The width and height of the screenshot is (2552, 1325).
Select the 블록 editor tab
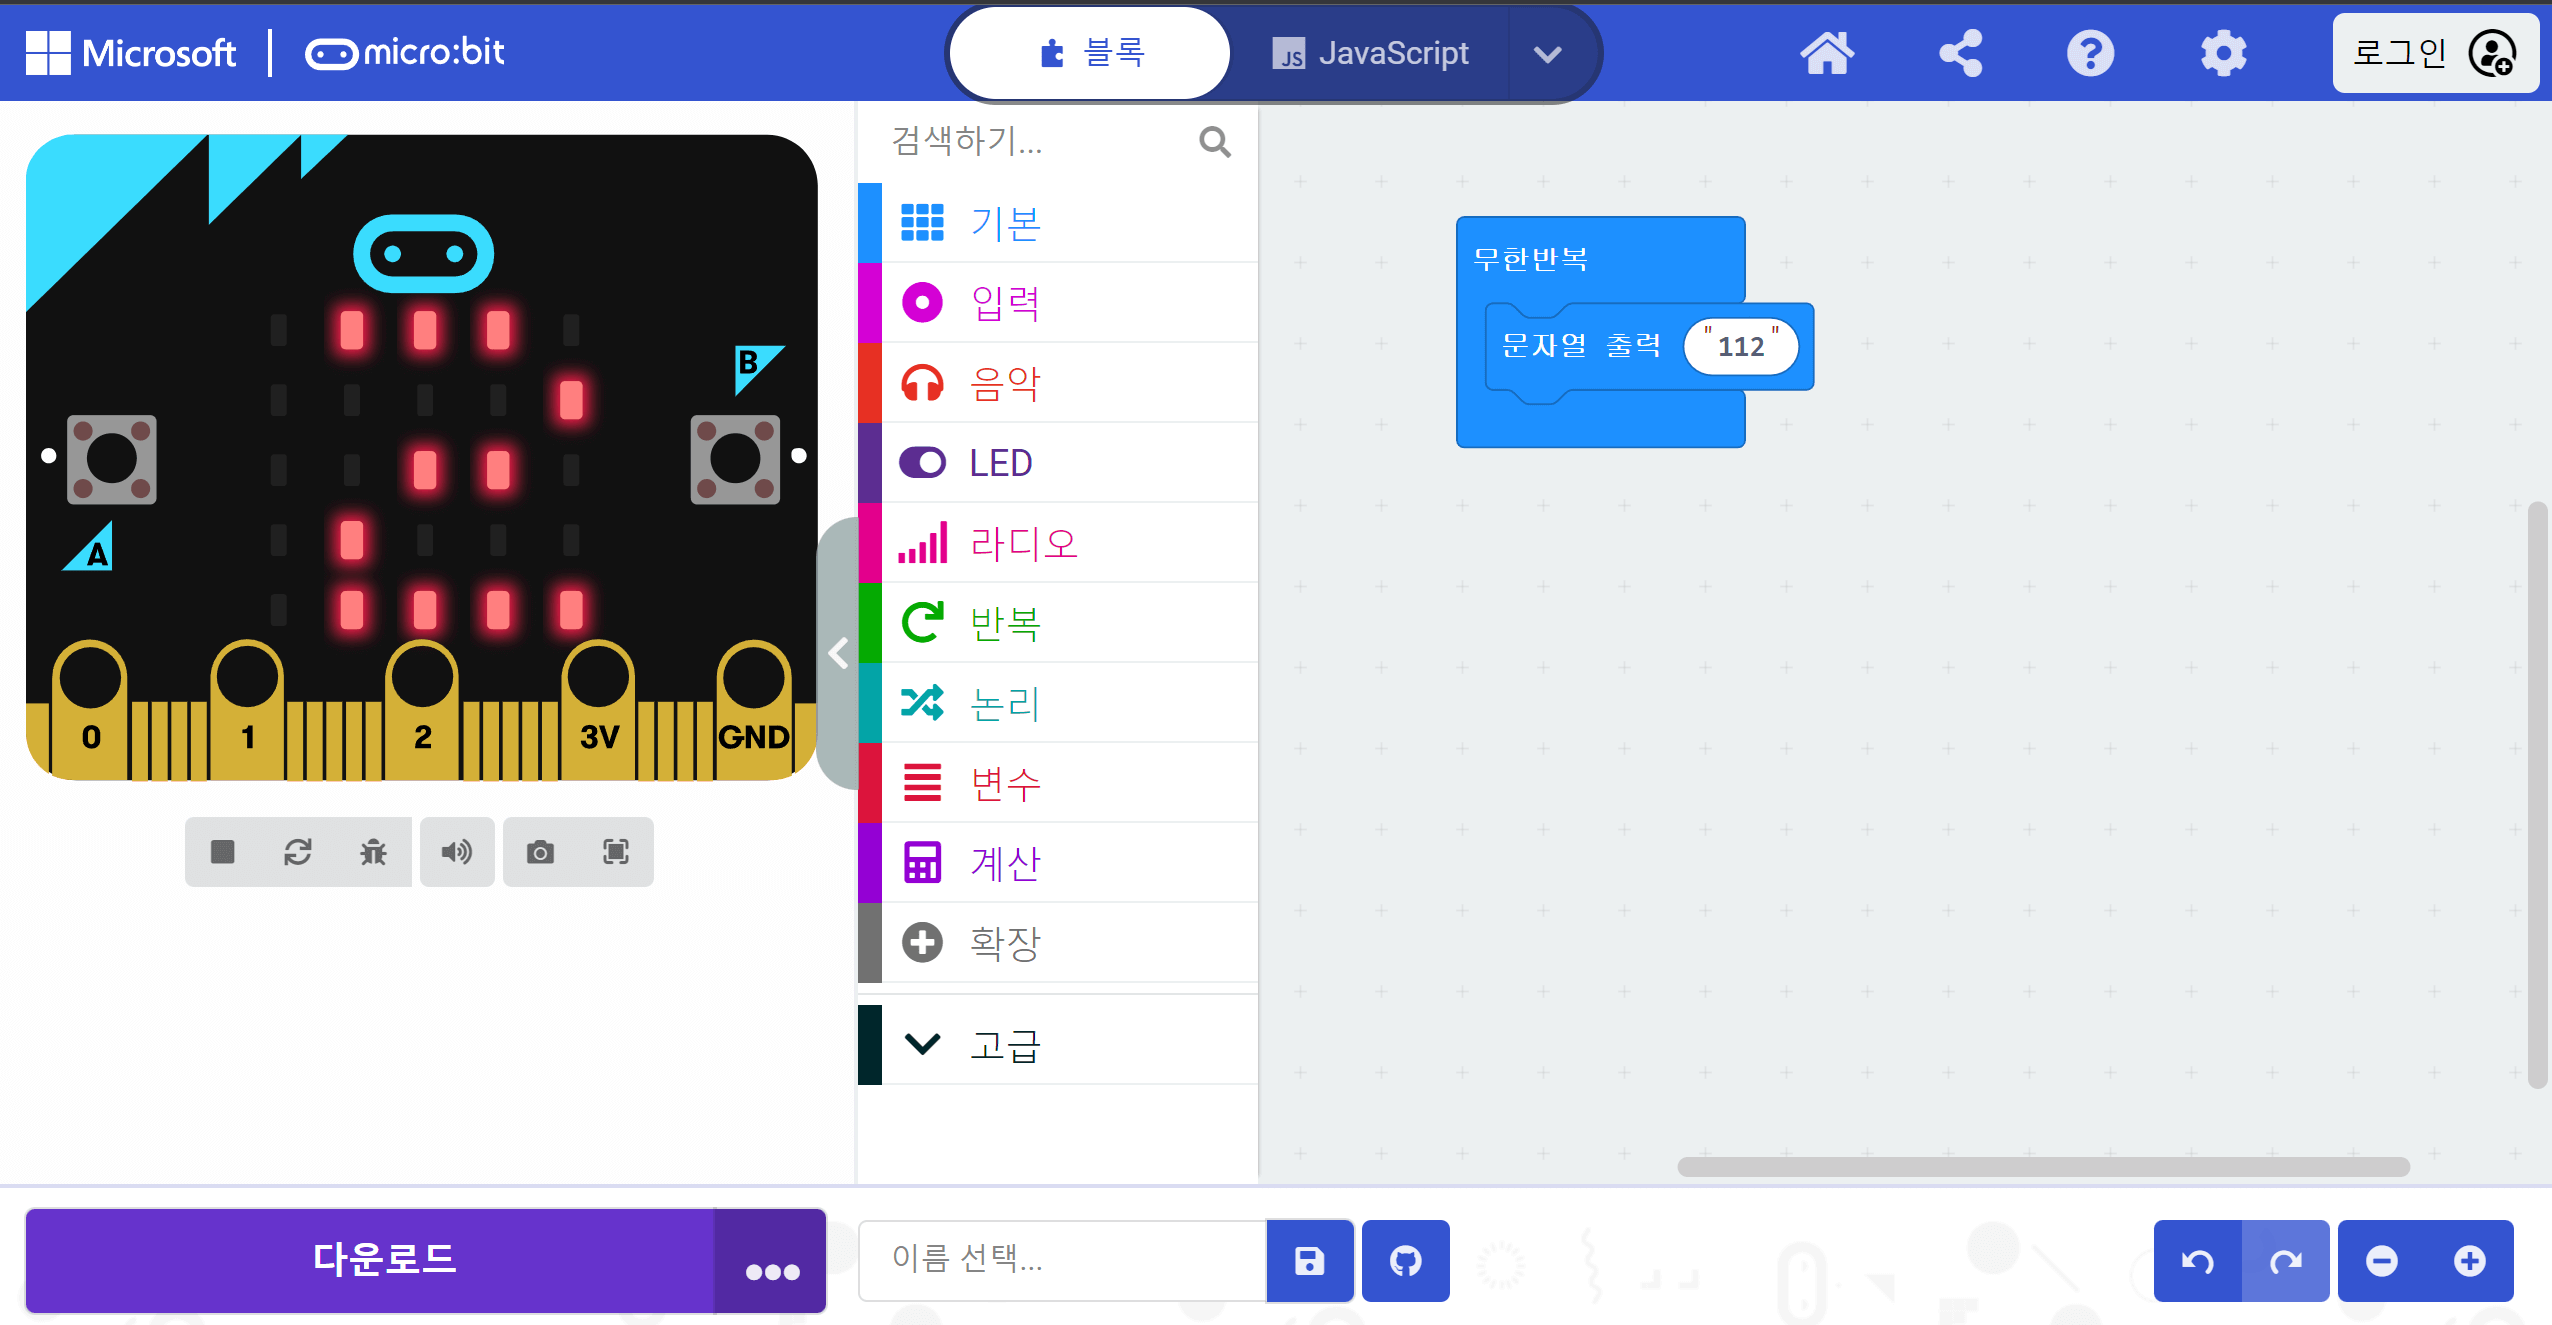click(1090, 53)
